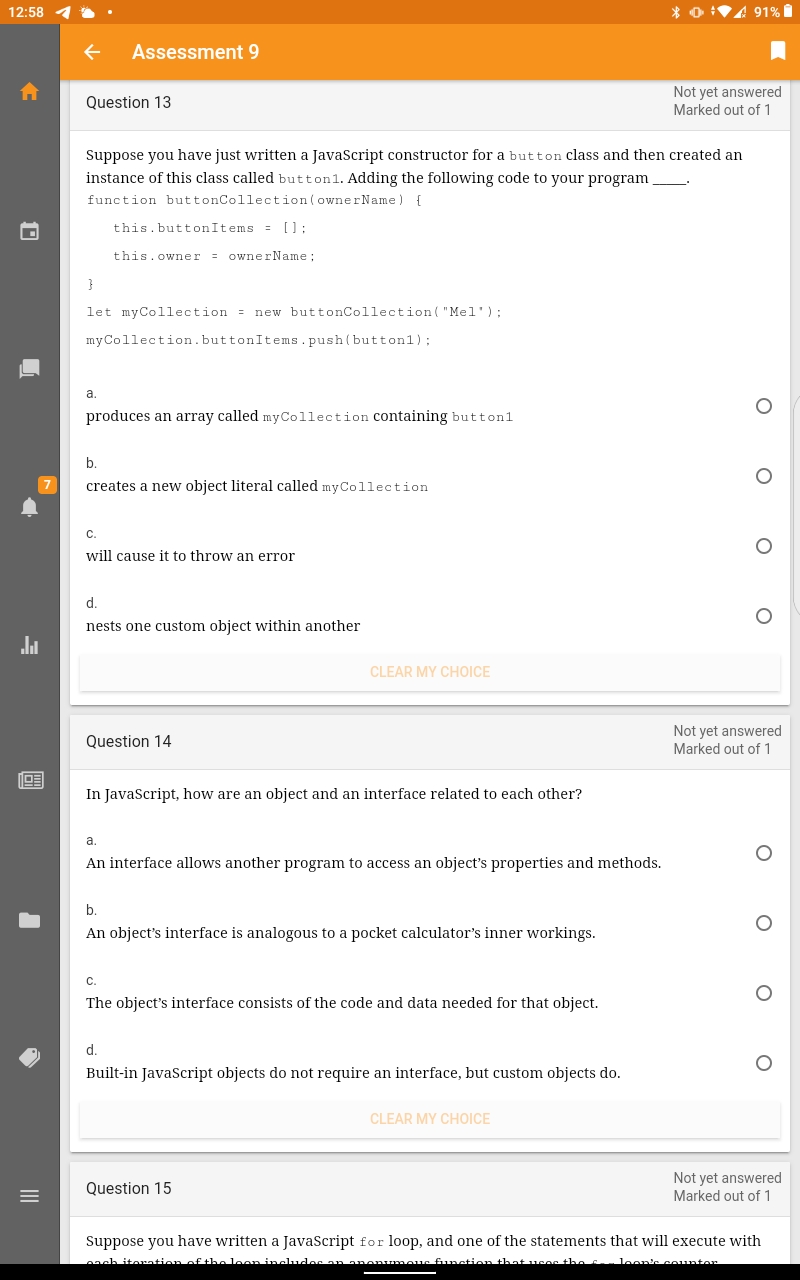Open Files using the folder icon
Viewport: 800px width, 1280px height.
tap(29, 919)
